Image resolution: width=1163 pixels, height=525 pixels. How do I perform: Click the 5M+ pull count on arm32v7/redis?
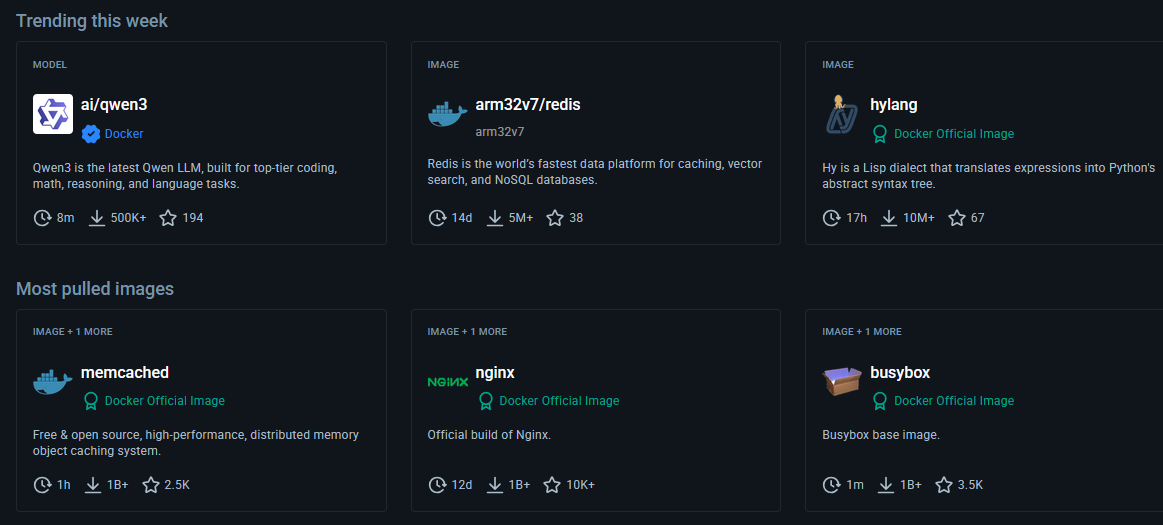[521, 218]
